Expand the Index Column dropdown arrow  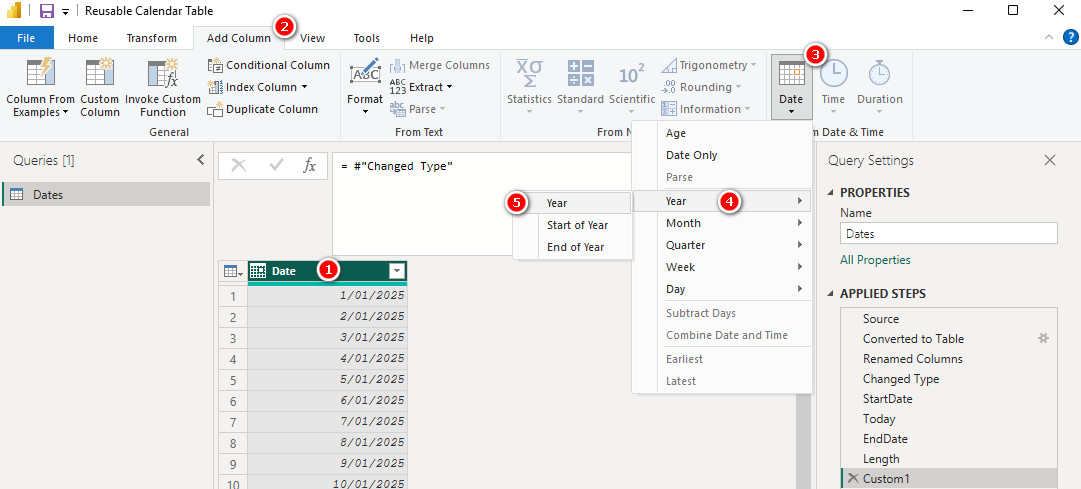pyautogui.click(x=304, y=87)
